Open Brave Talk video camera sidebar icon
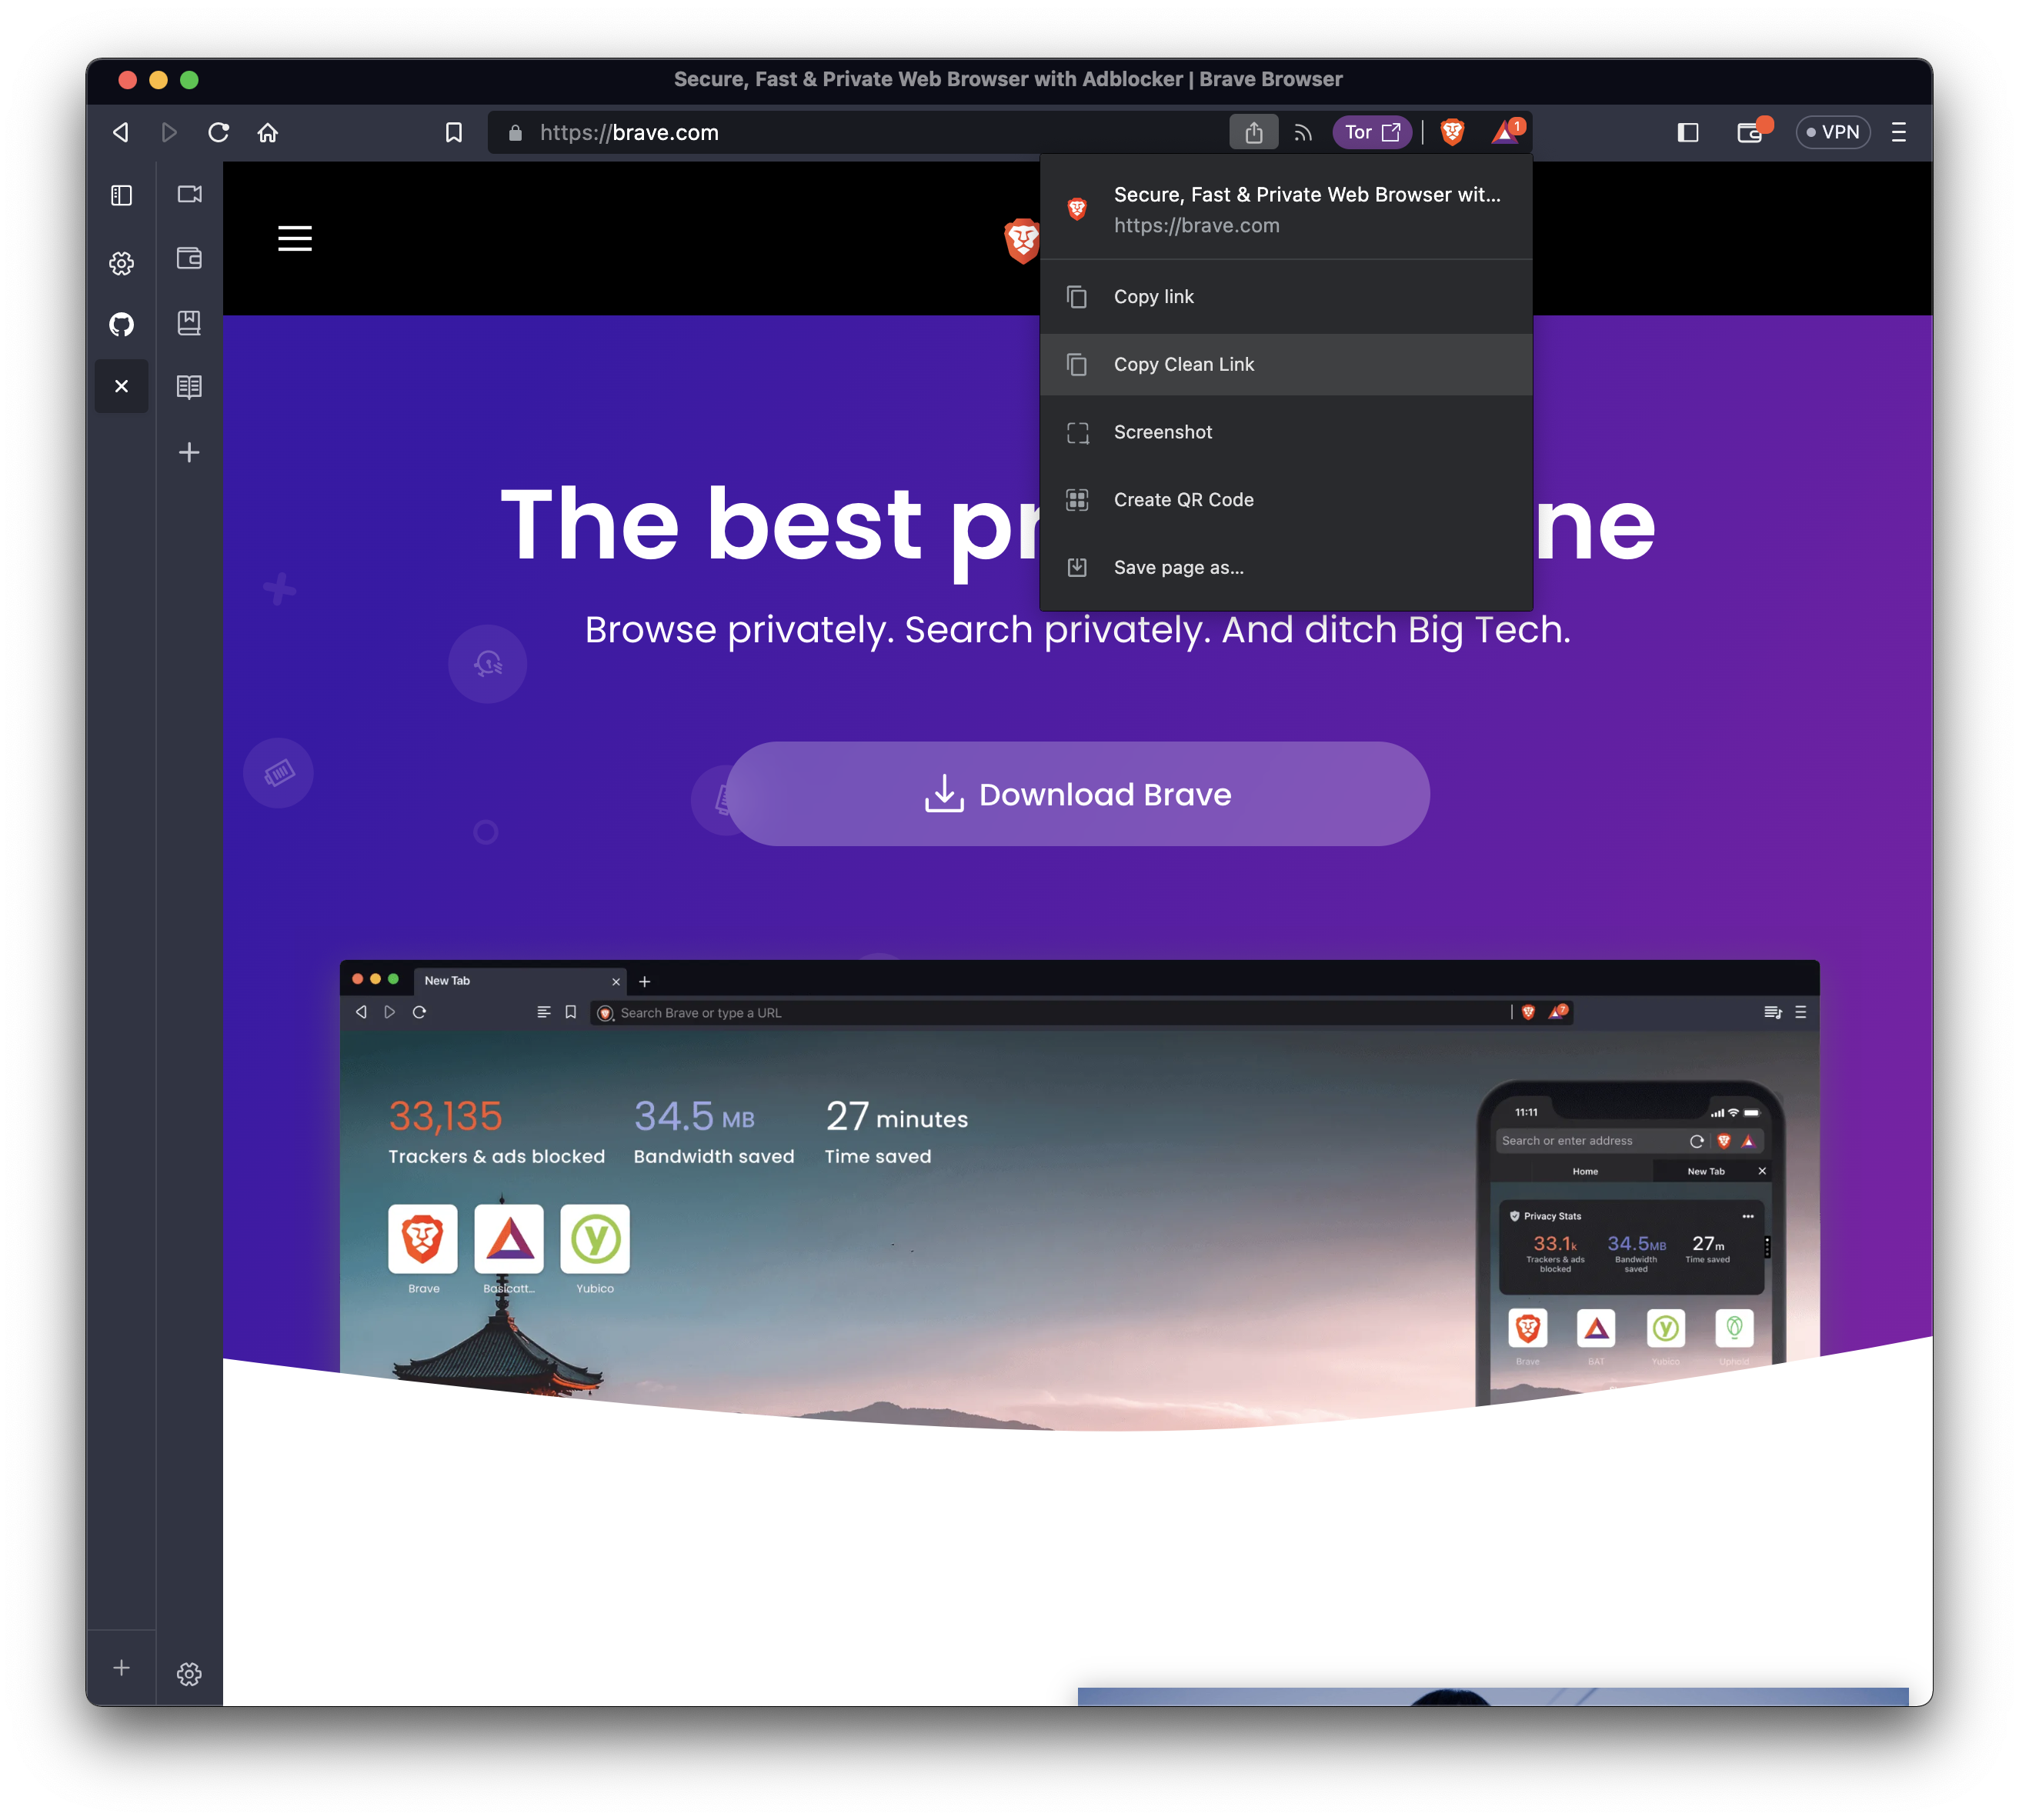The height and width of the screenshot is (1820, 2019). click(189, 194)
